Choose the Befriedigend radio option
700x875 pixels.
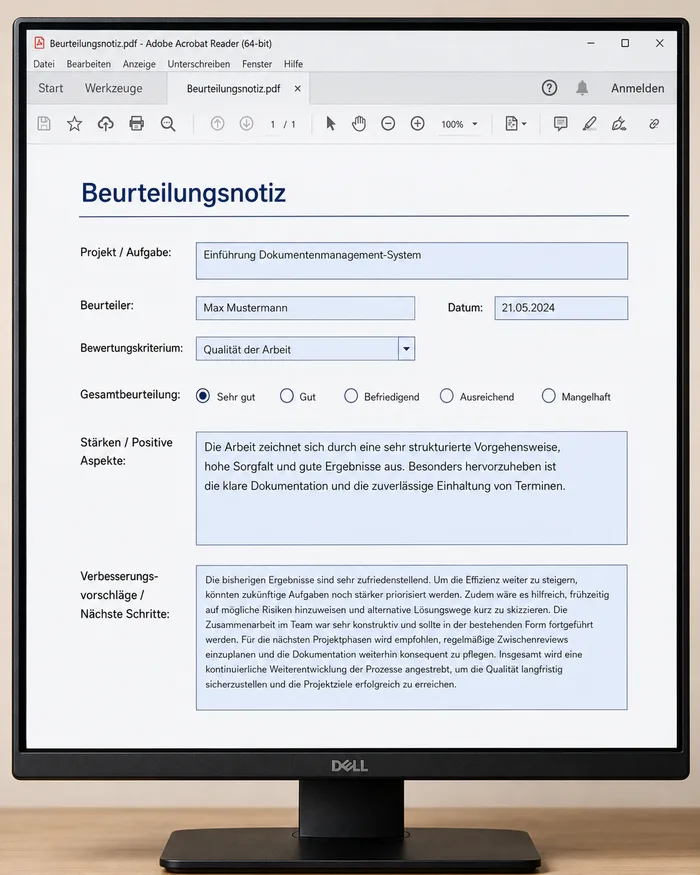click(x=351, y=396)
